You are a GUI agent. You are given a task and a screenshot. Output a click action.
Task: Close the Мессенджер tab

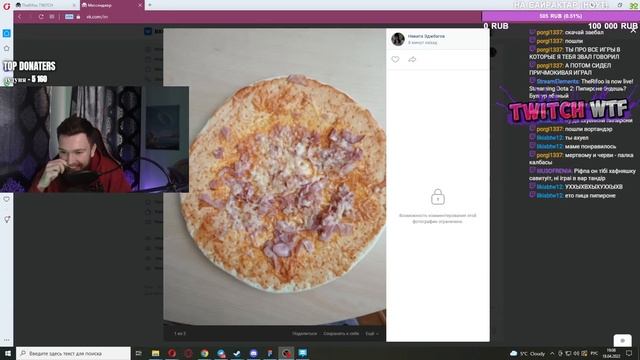pos(140,5)
